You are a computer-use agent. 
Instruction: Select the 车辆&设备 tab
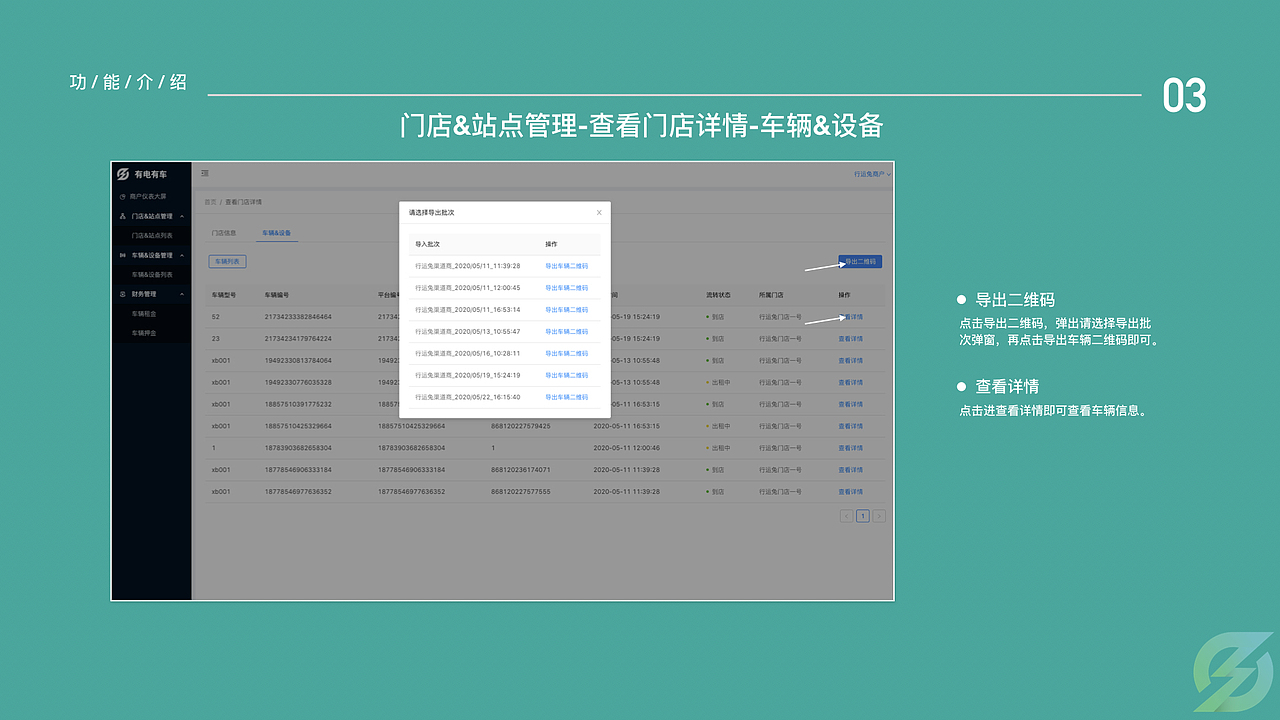275,233
